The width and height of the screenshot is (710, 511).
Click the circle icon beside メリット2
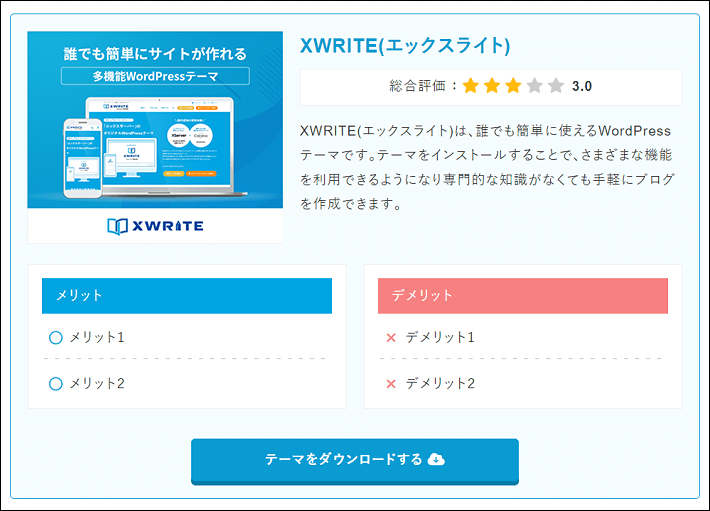pyautogui.click(x=56, y=384)
